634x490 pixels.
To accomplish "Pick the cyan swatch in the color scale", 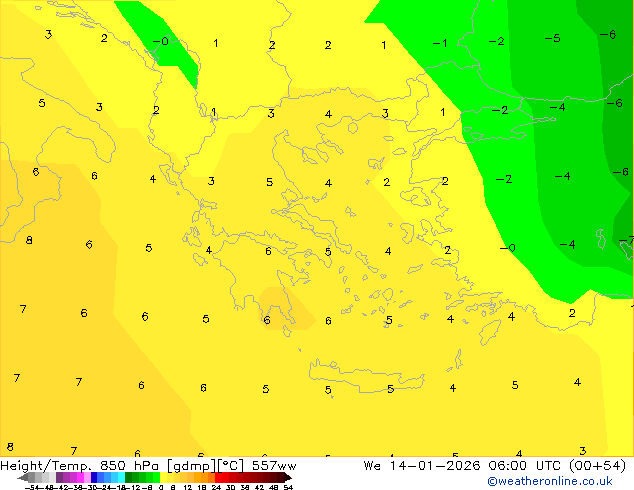I will [121, 477].
